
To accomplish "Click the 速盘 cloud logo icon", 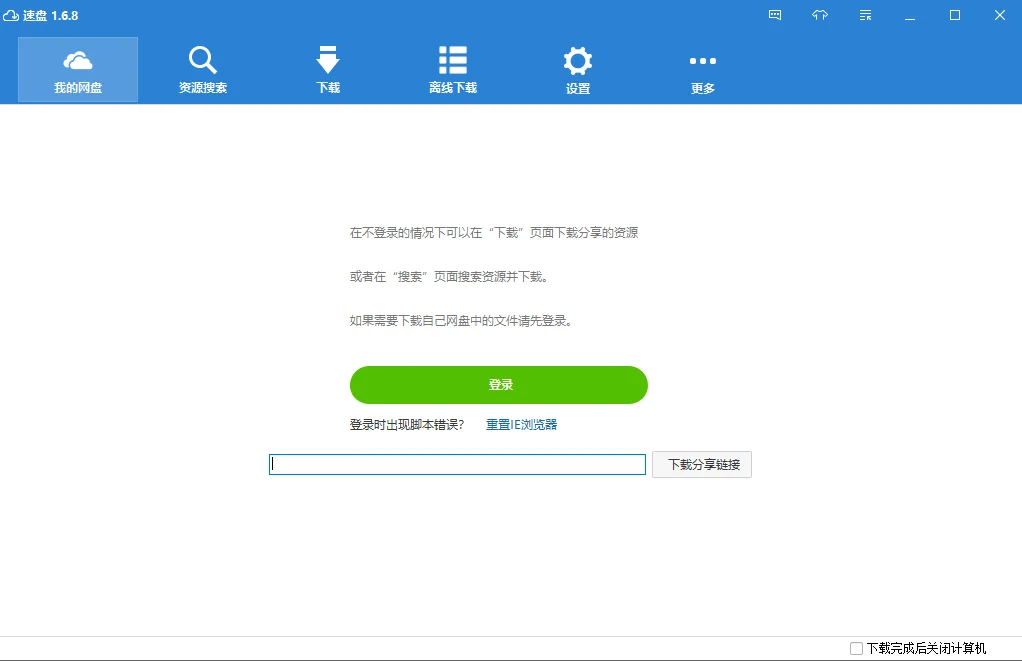I will [11, 15].
